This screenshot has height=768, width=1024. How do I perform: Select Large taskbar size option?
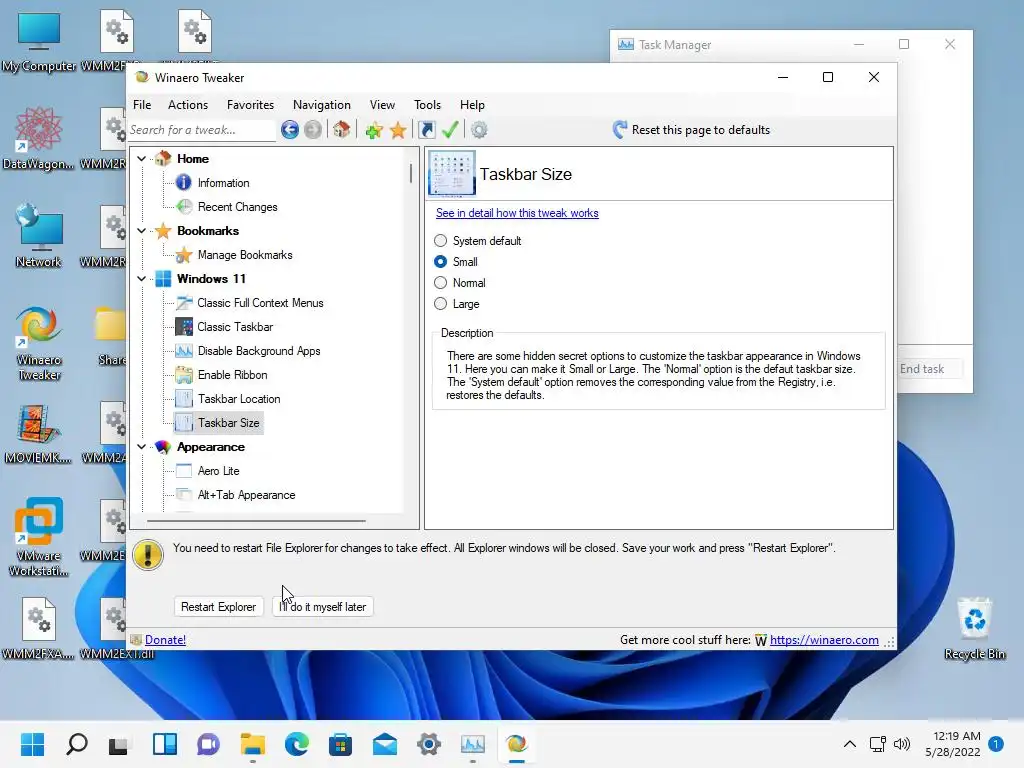pyautogui.click(x=456, y=304)
